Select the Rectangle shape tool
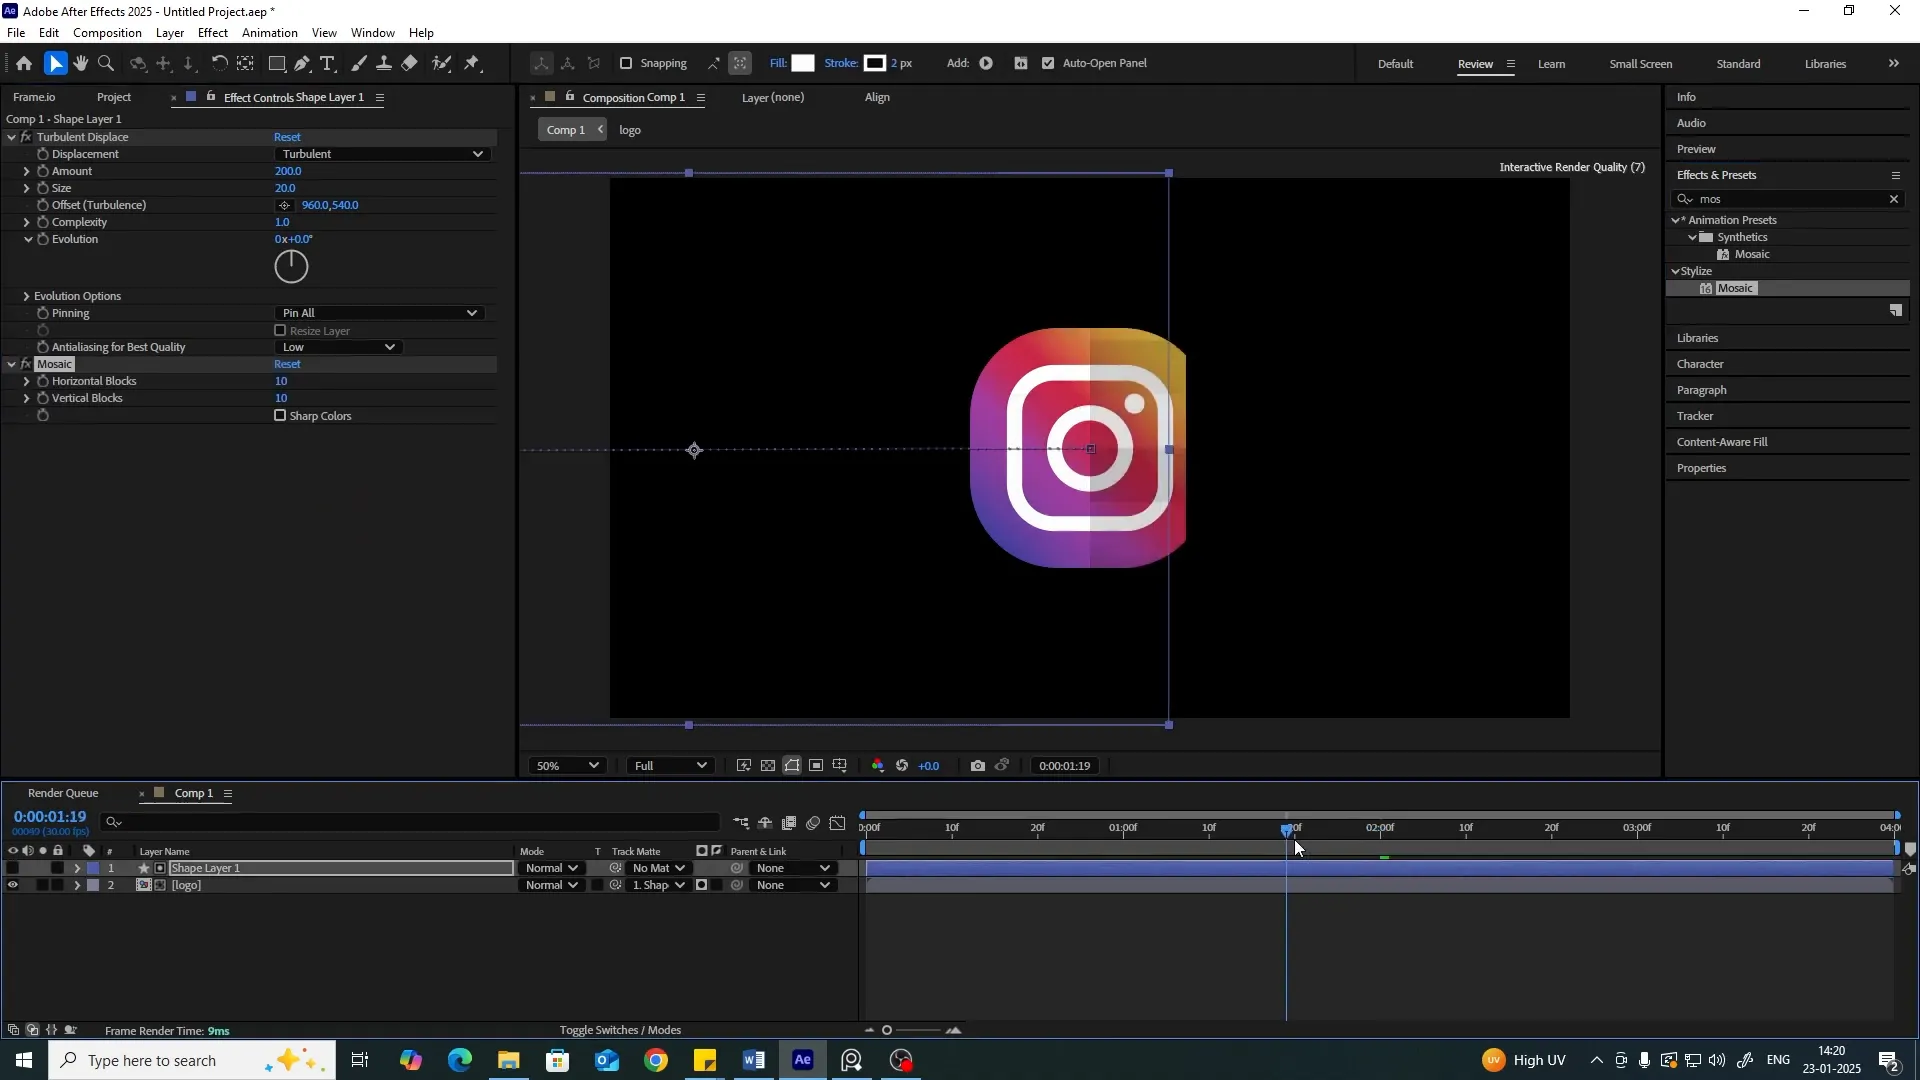 (x=277, y=64)
